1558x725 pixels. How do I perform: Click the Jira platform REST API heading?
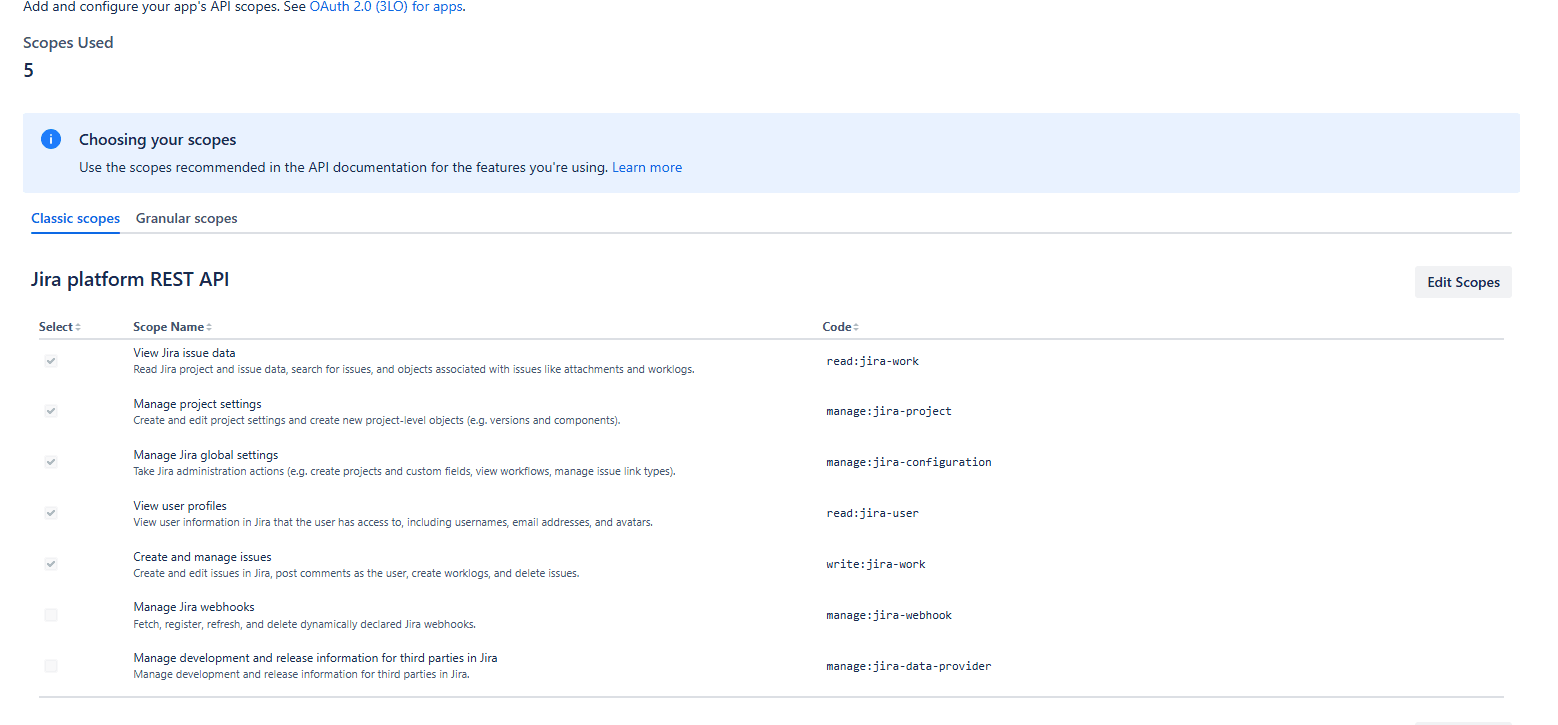click(130, 279)
